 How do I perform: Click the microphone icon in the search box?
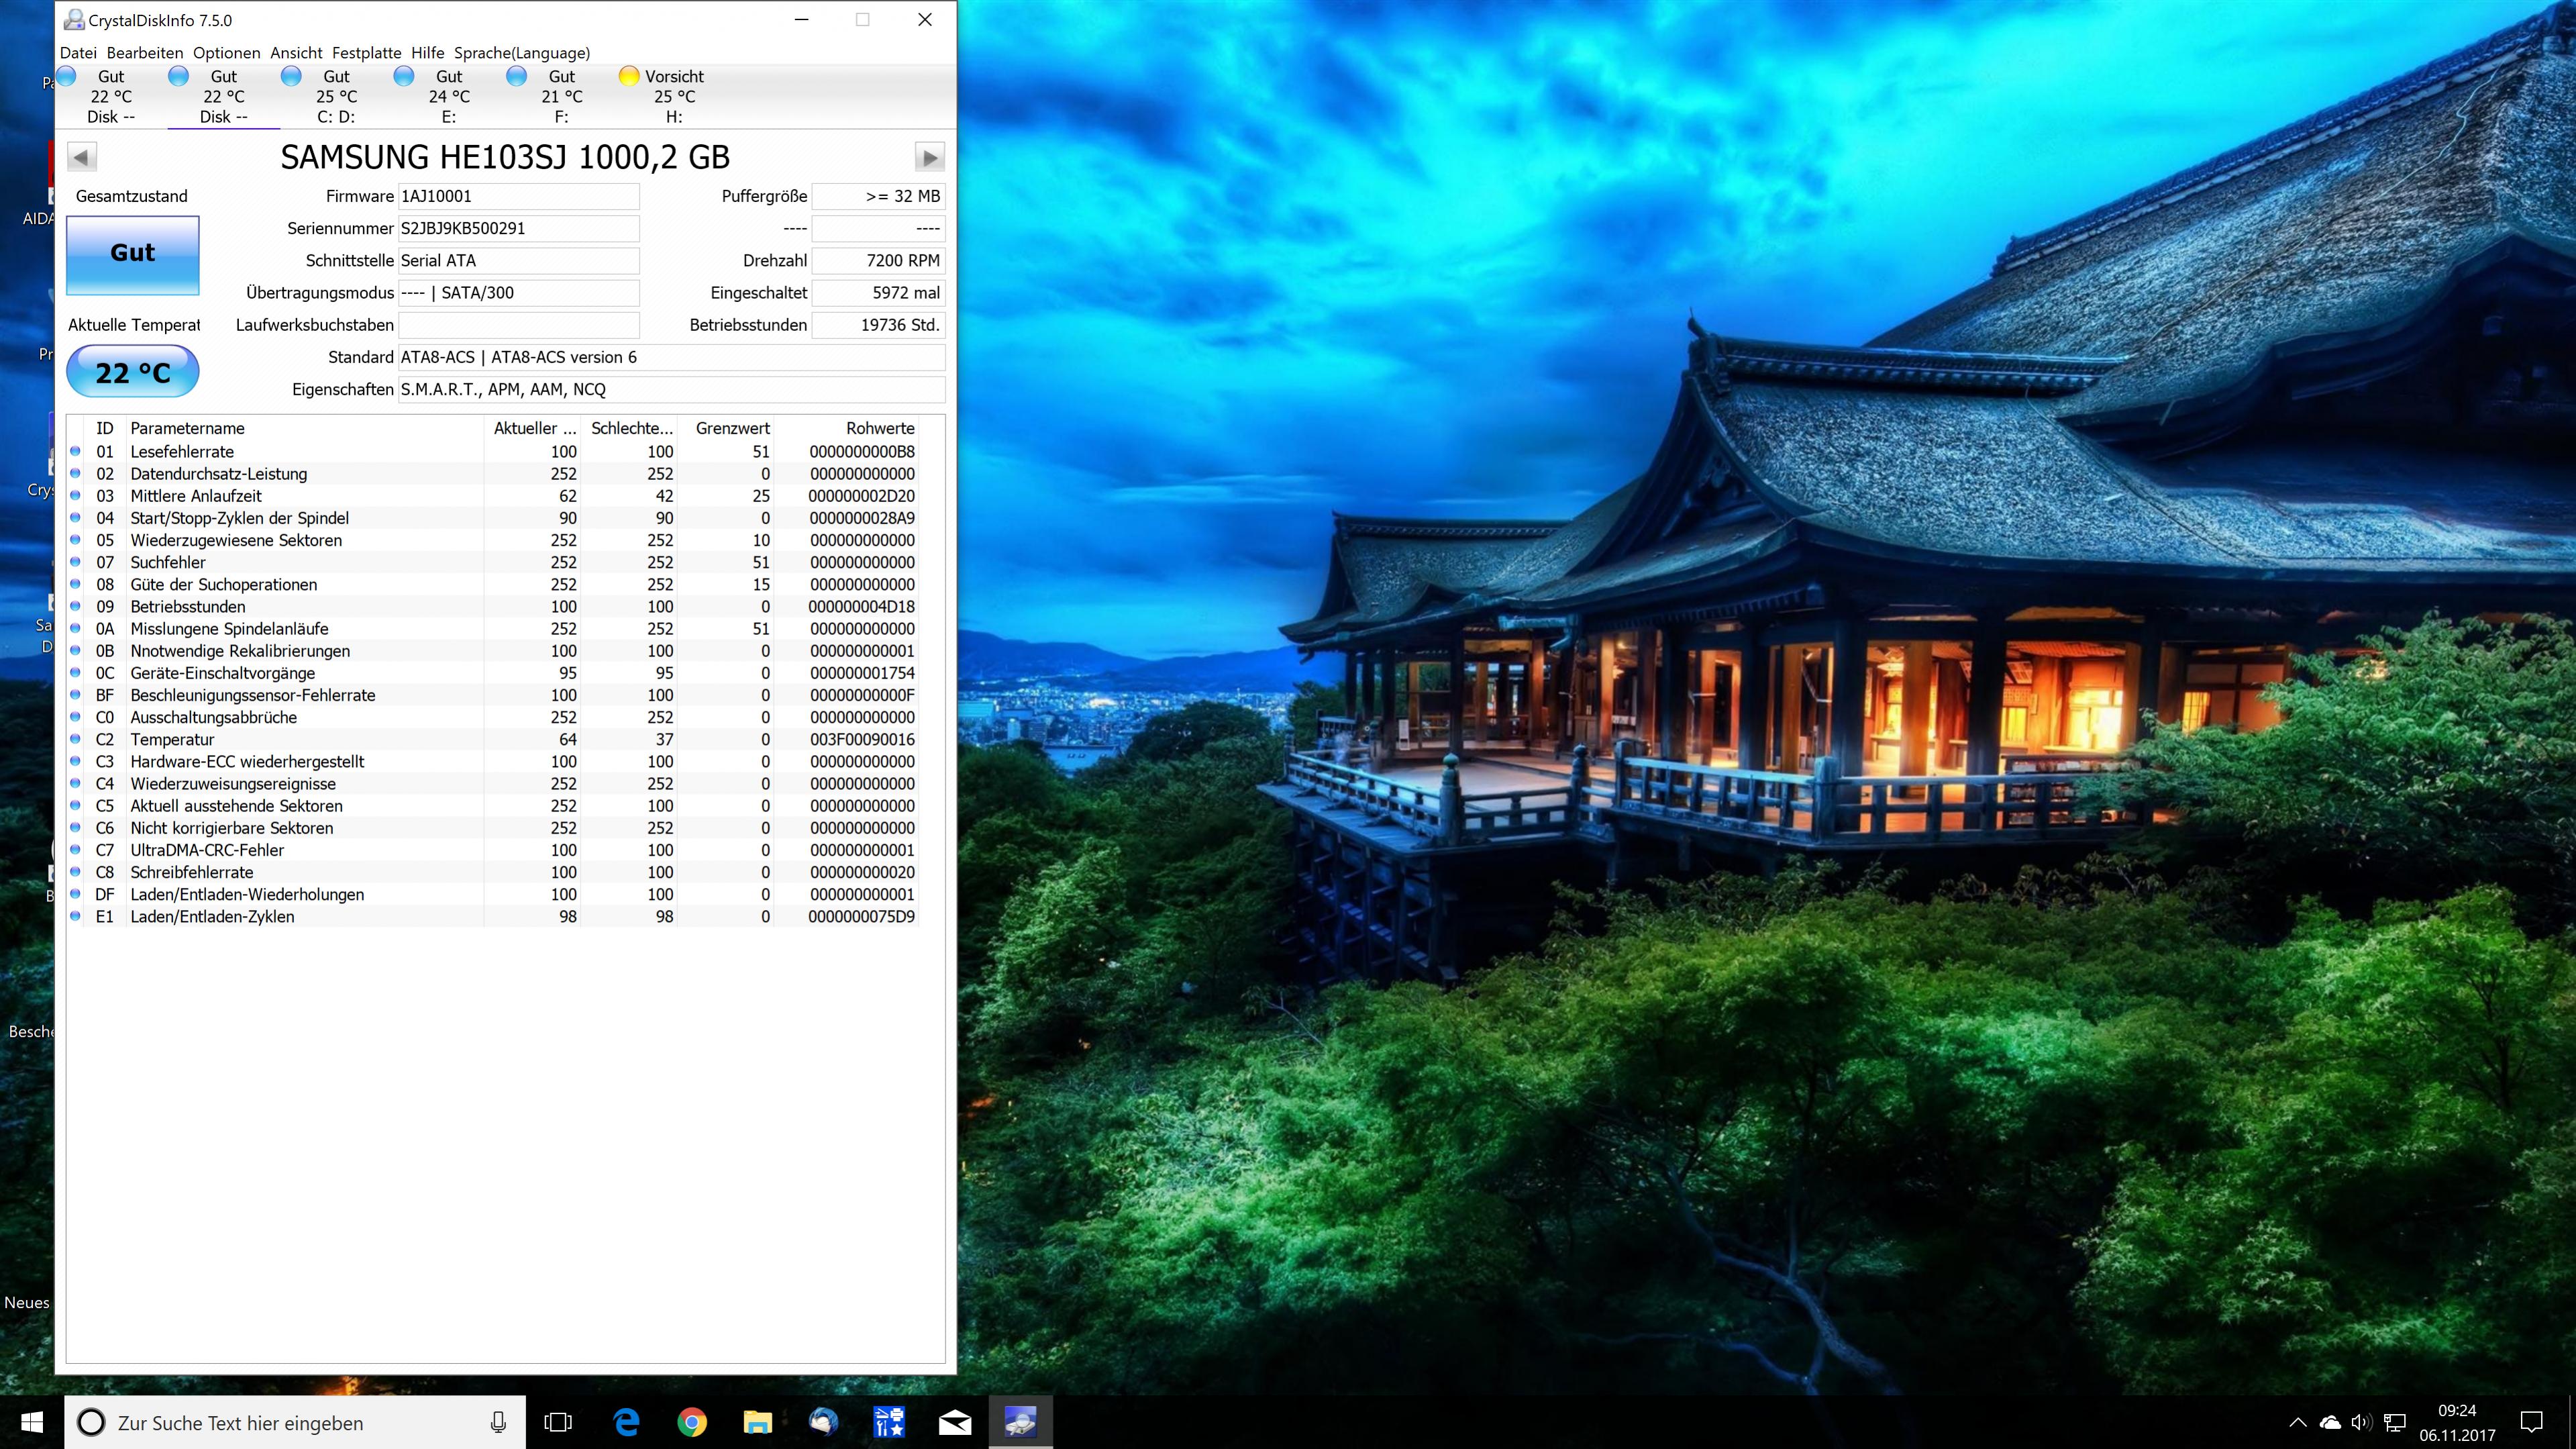click(498, 1422)
